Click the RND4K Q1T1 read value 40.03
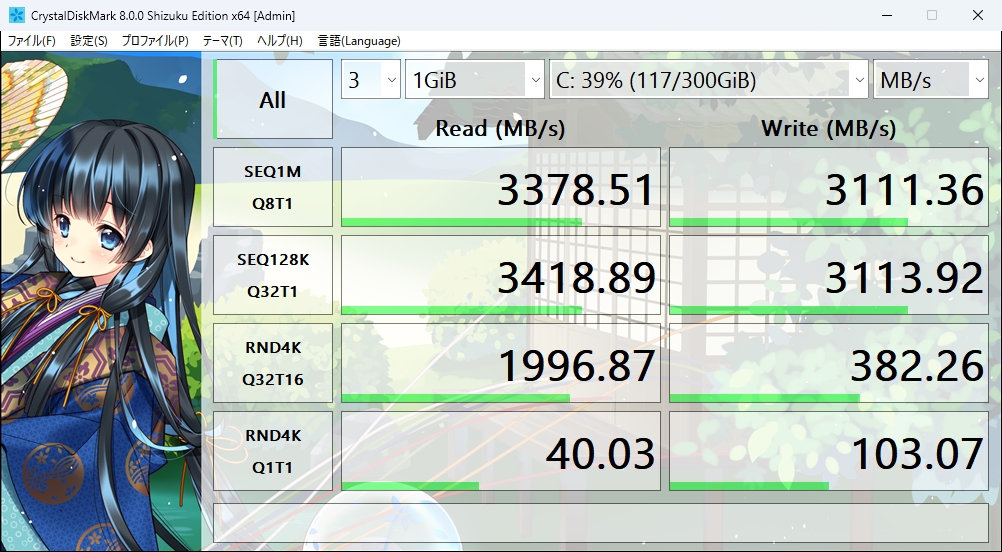The height and width of the screenshot is (552, 1002). 501,451
